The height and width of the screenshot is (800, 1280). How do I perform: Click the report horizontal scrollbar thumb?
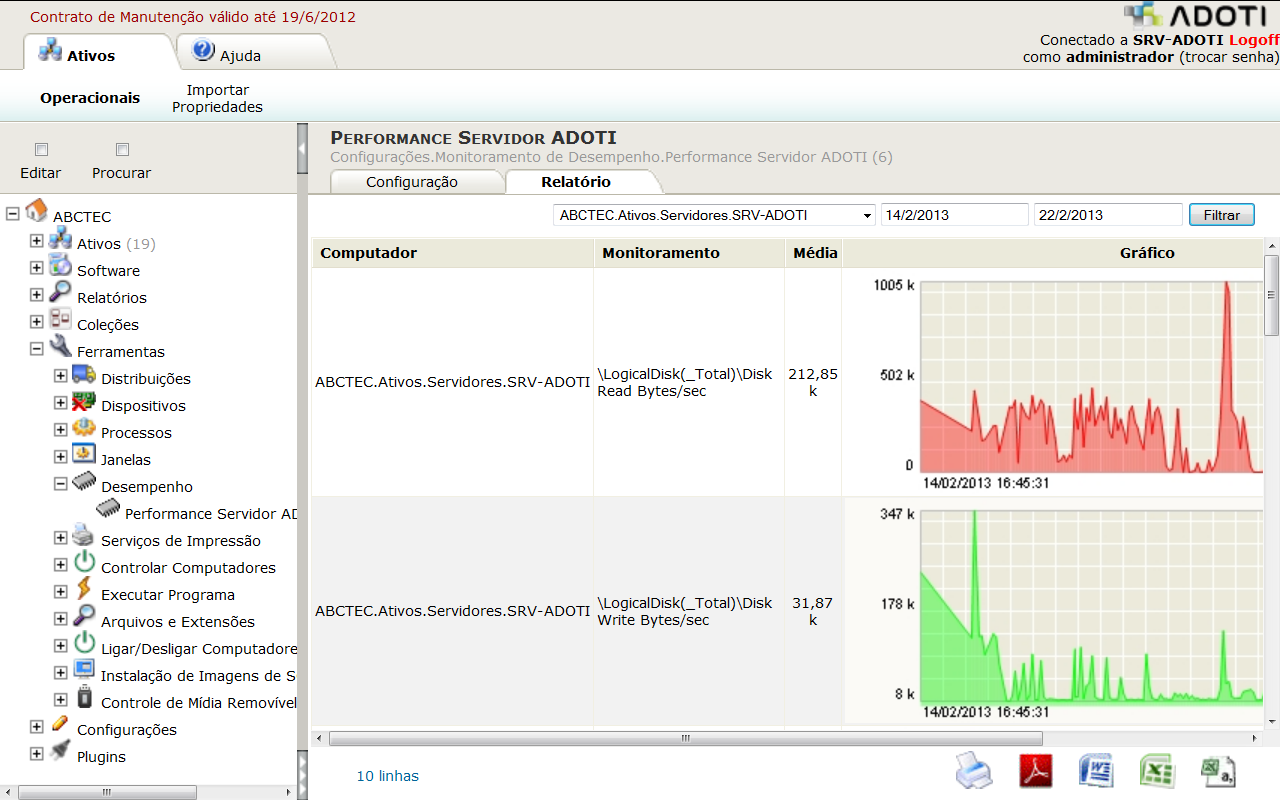click(x=686, y=739)
